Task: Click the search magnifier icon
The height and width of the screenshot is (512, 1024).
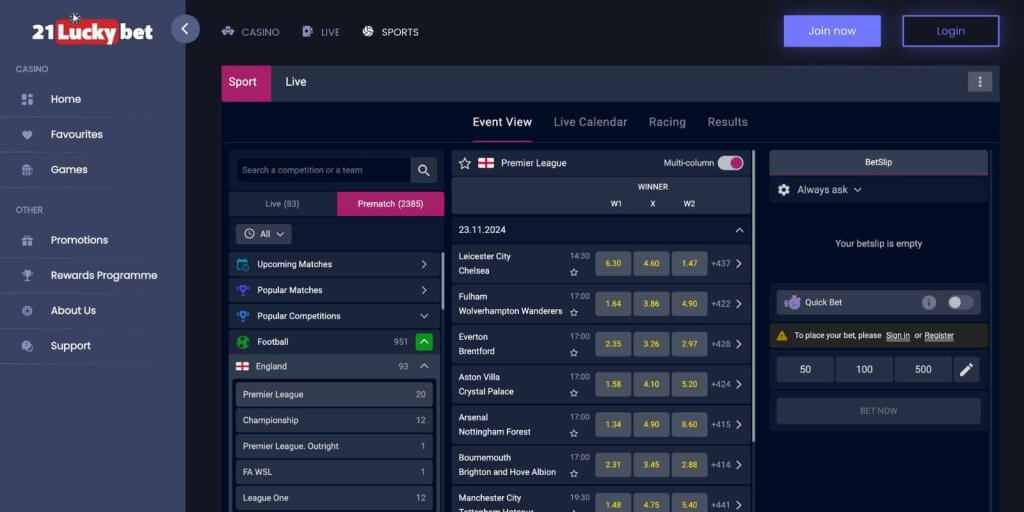Action: coord(424,170)
